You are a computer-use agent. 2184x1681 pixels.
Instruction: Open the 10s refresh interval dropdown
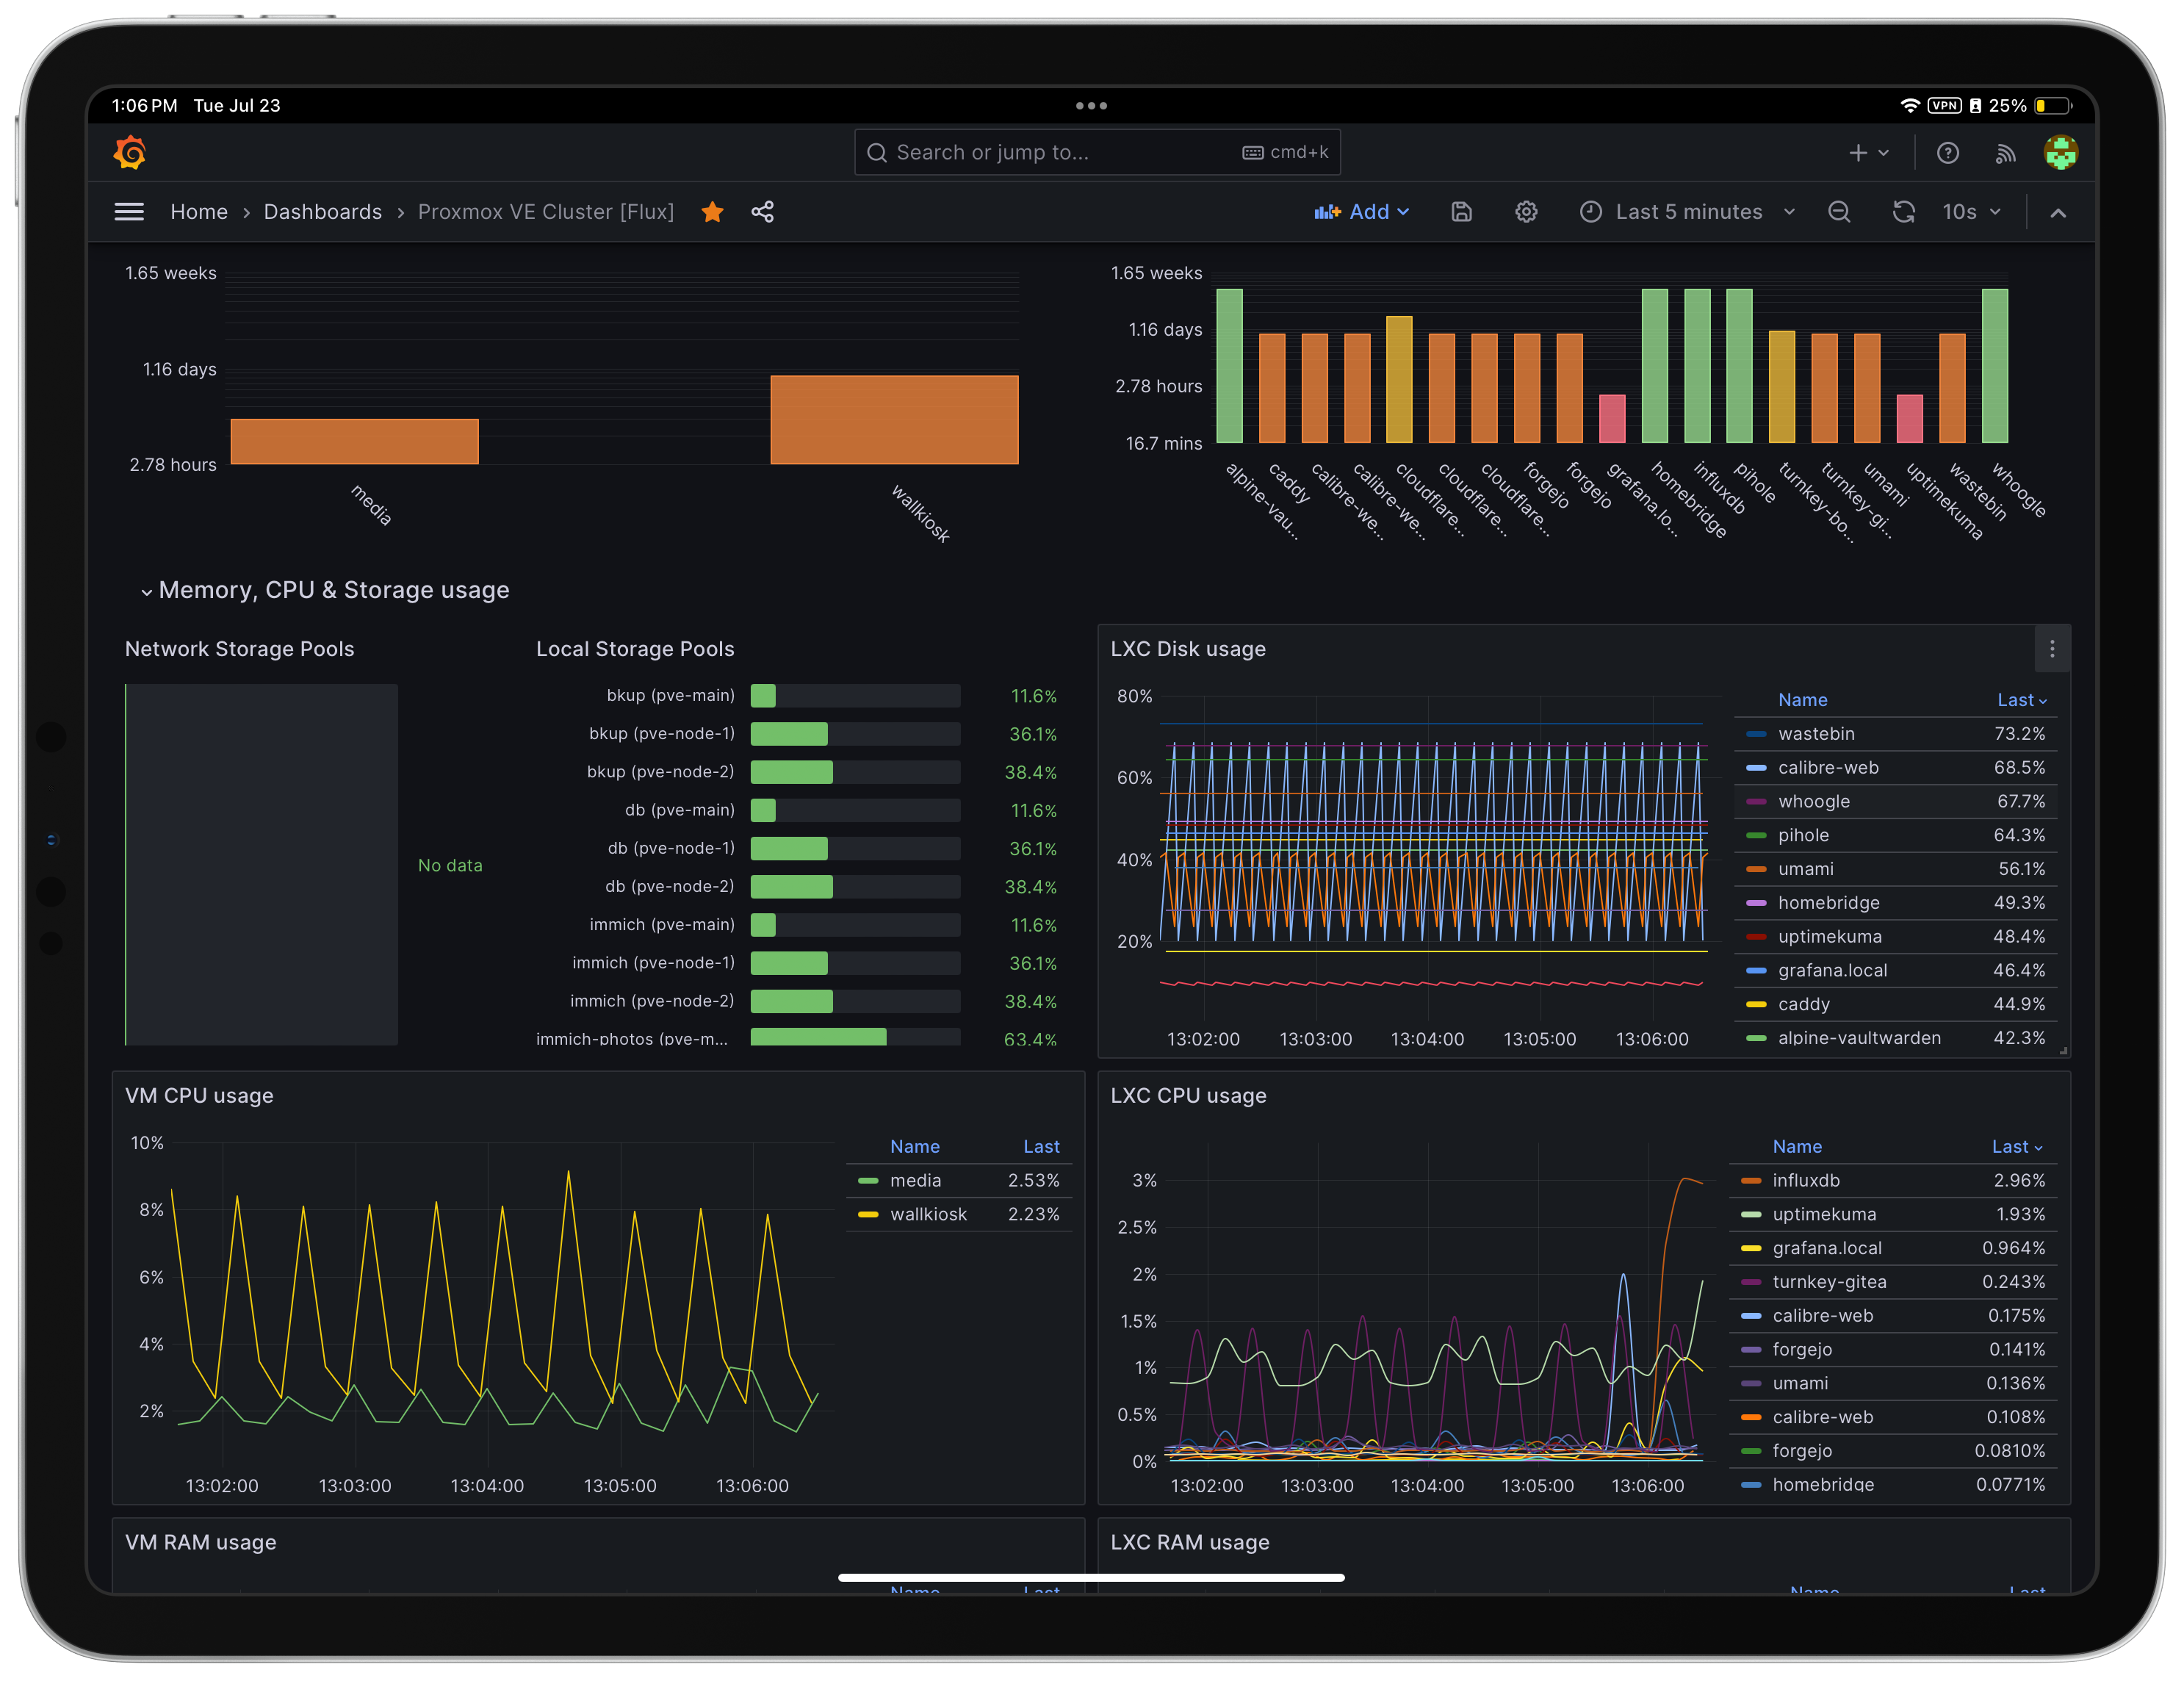click(1971, 212)
